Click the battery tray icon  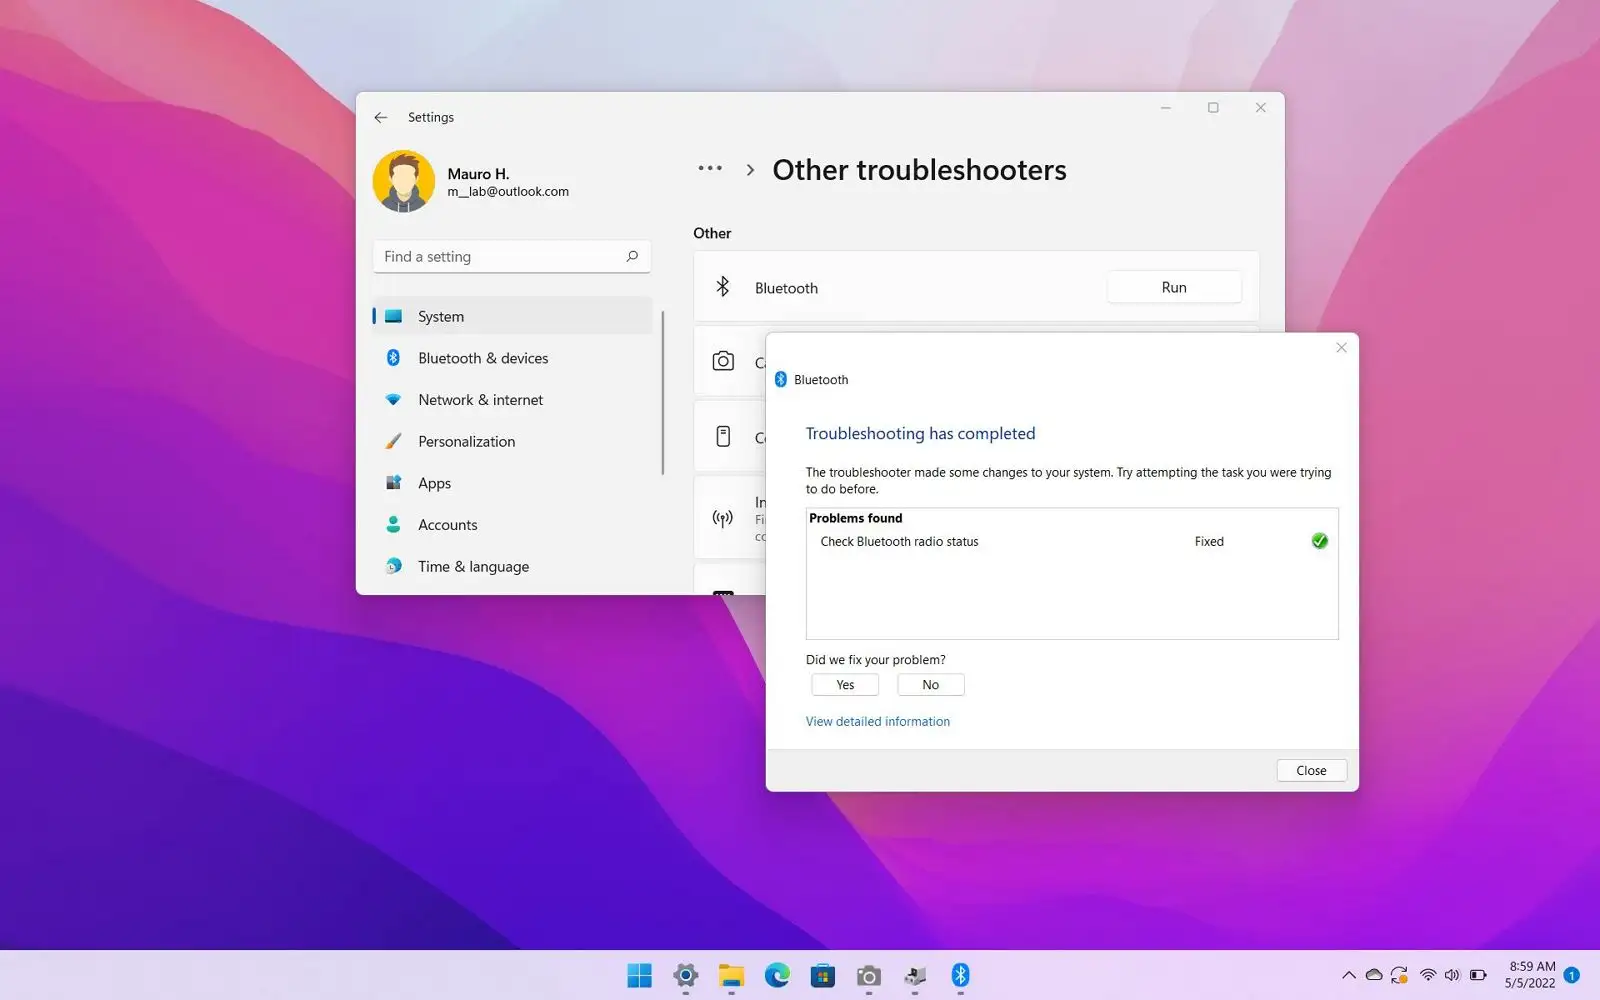[1478, 975]
